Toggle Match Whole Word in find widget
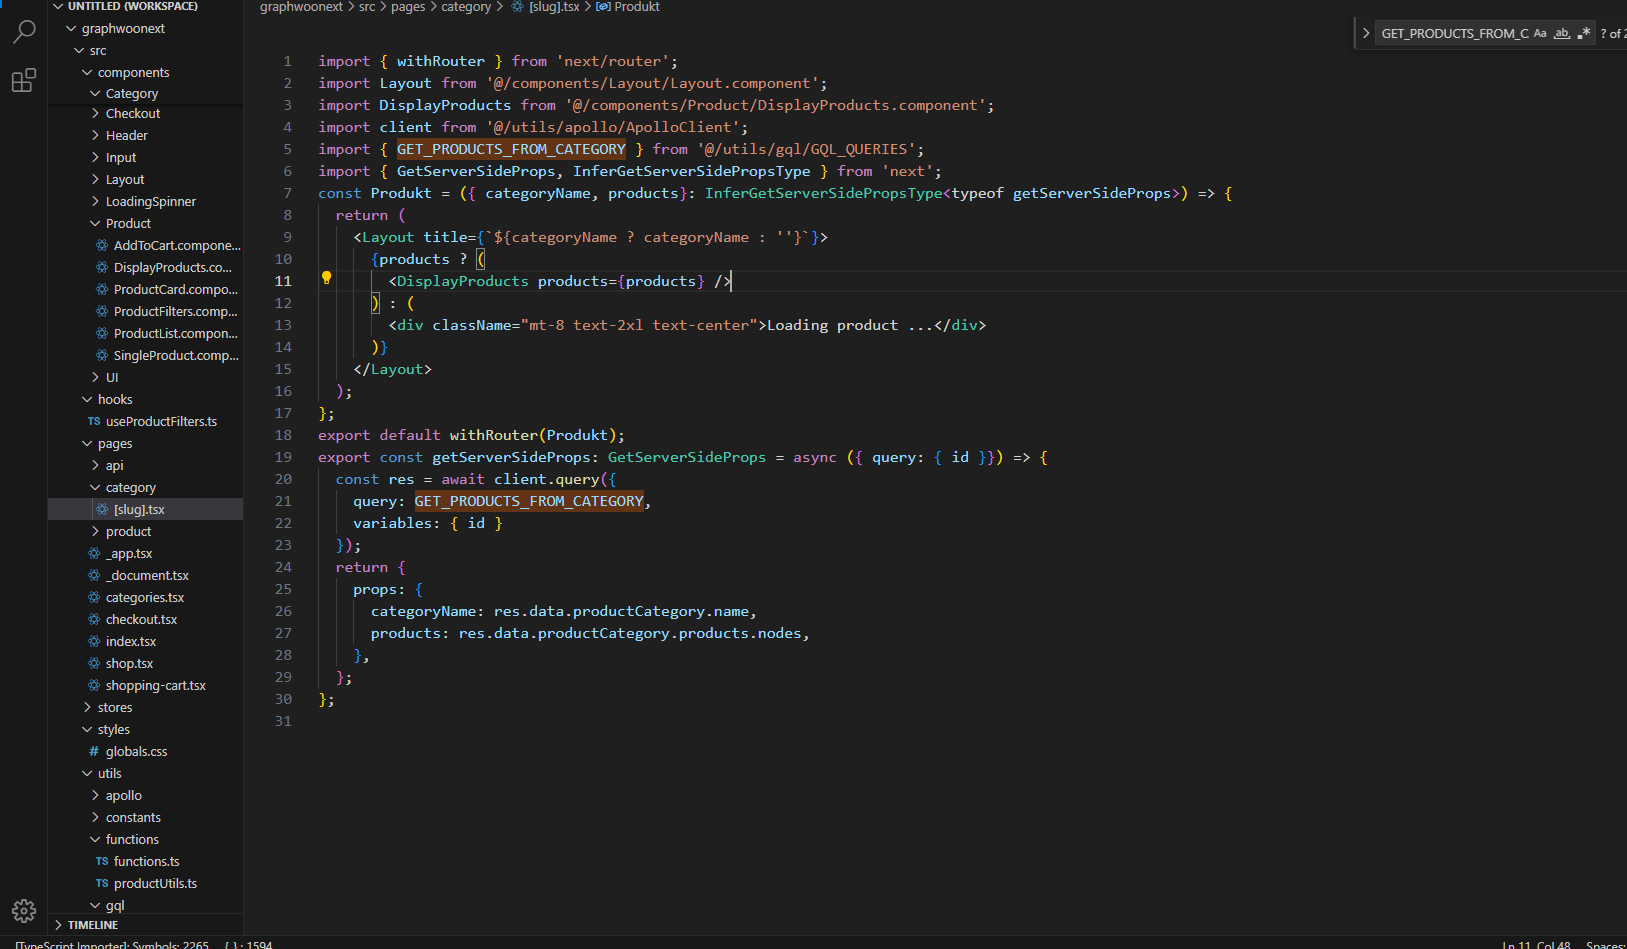Viewport: 1627px width, 949px height. (1562, 34)
